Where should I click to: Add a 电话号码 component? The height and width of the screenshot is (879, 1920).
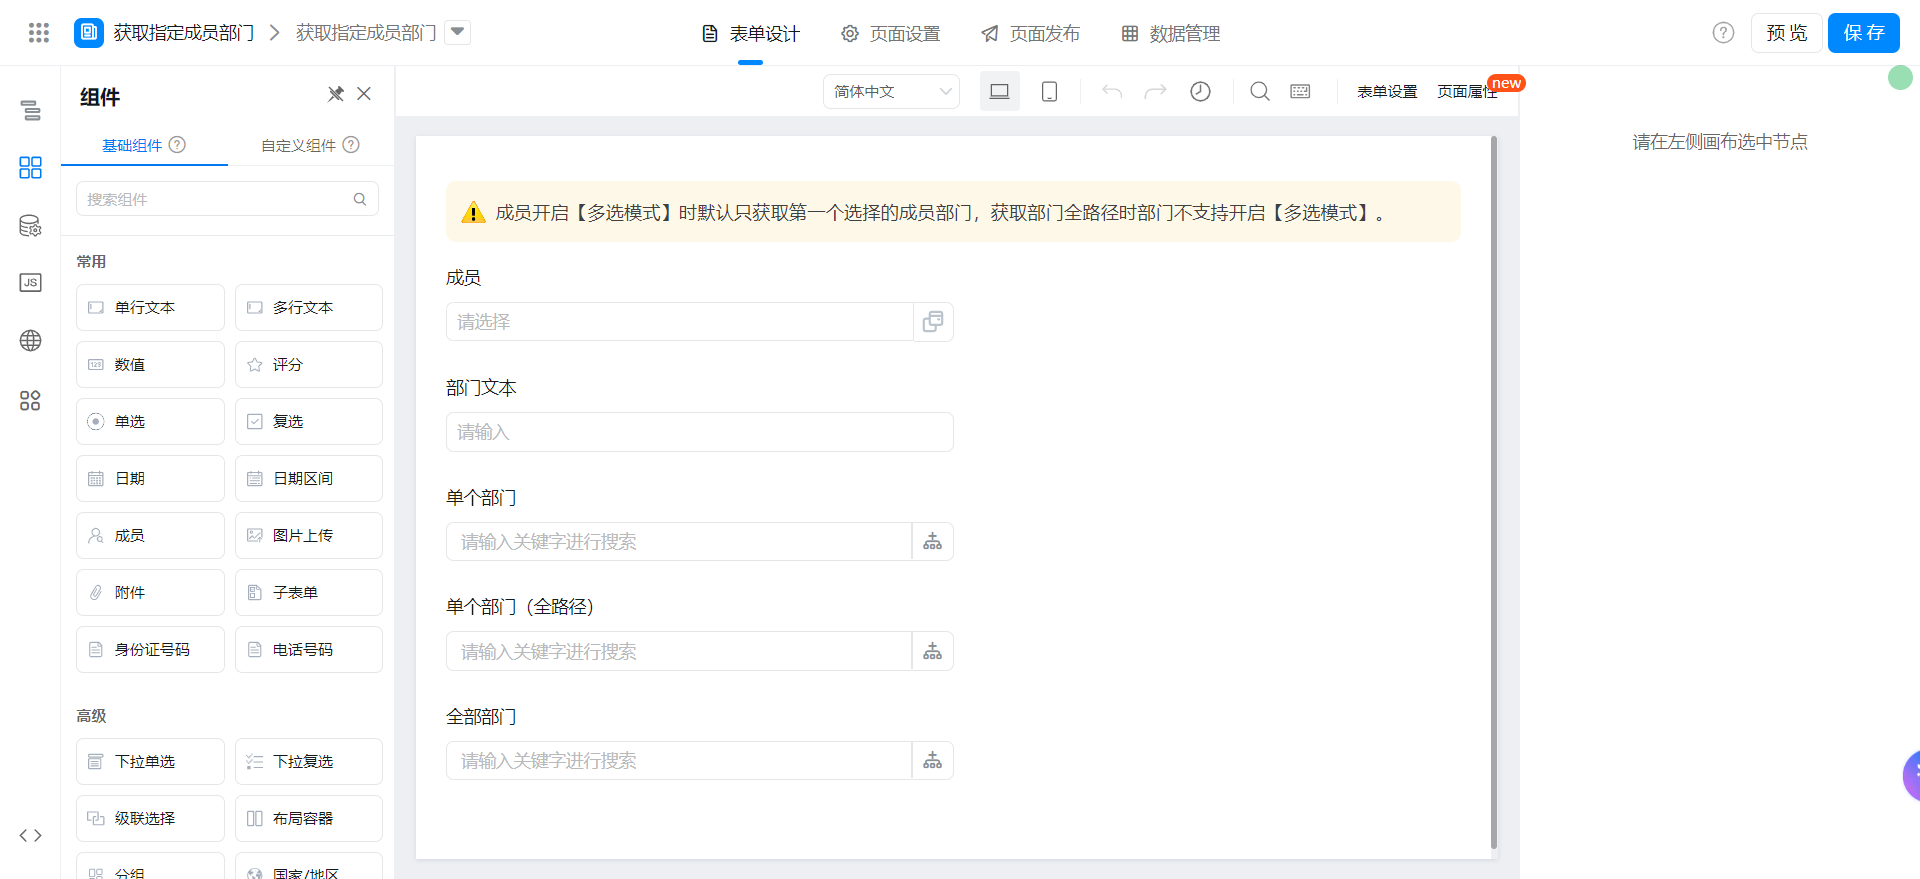pyautogui.click(x=309, y=649)
